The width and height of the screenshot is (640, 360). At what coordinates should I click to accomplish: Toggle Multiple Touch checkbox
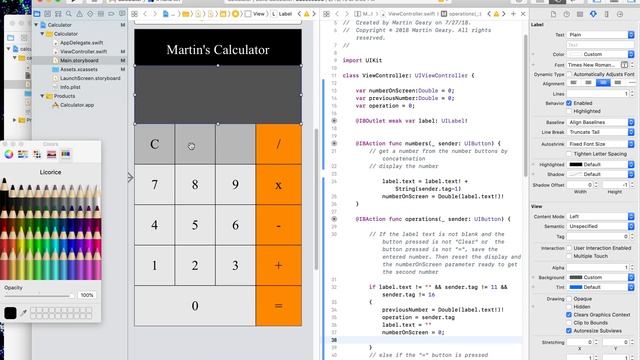pyautogui.click(x=569, y=256)
